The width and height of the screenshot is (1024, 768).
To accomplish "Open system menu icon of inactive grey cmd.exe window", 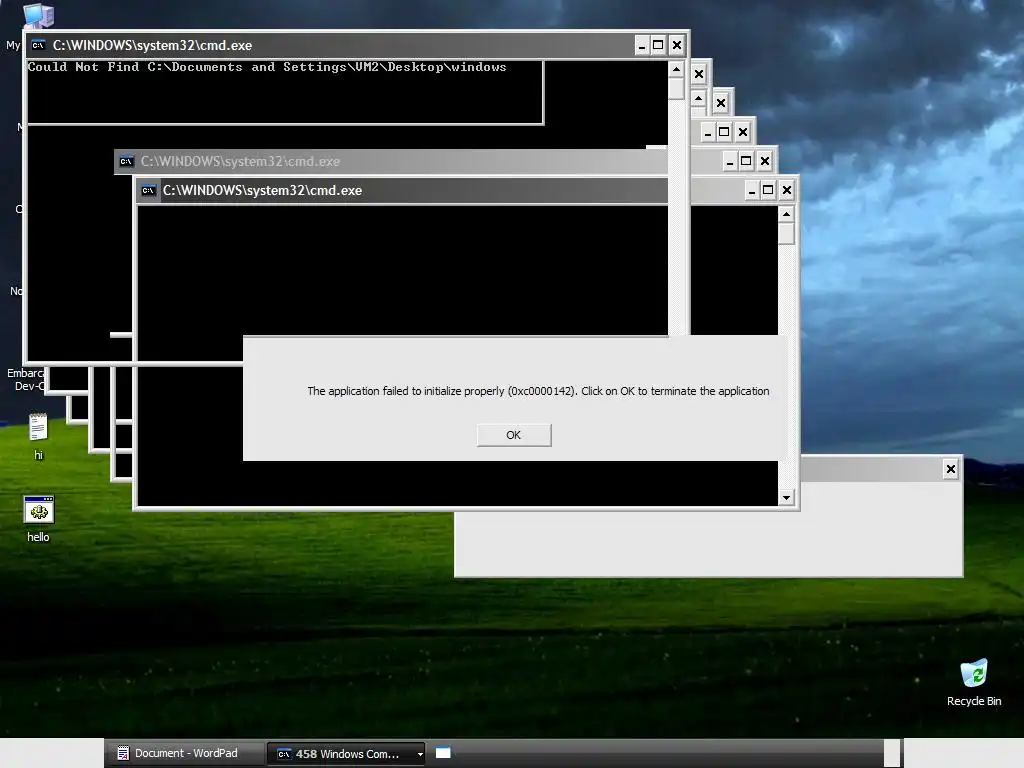I will point(127,161).
